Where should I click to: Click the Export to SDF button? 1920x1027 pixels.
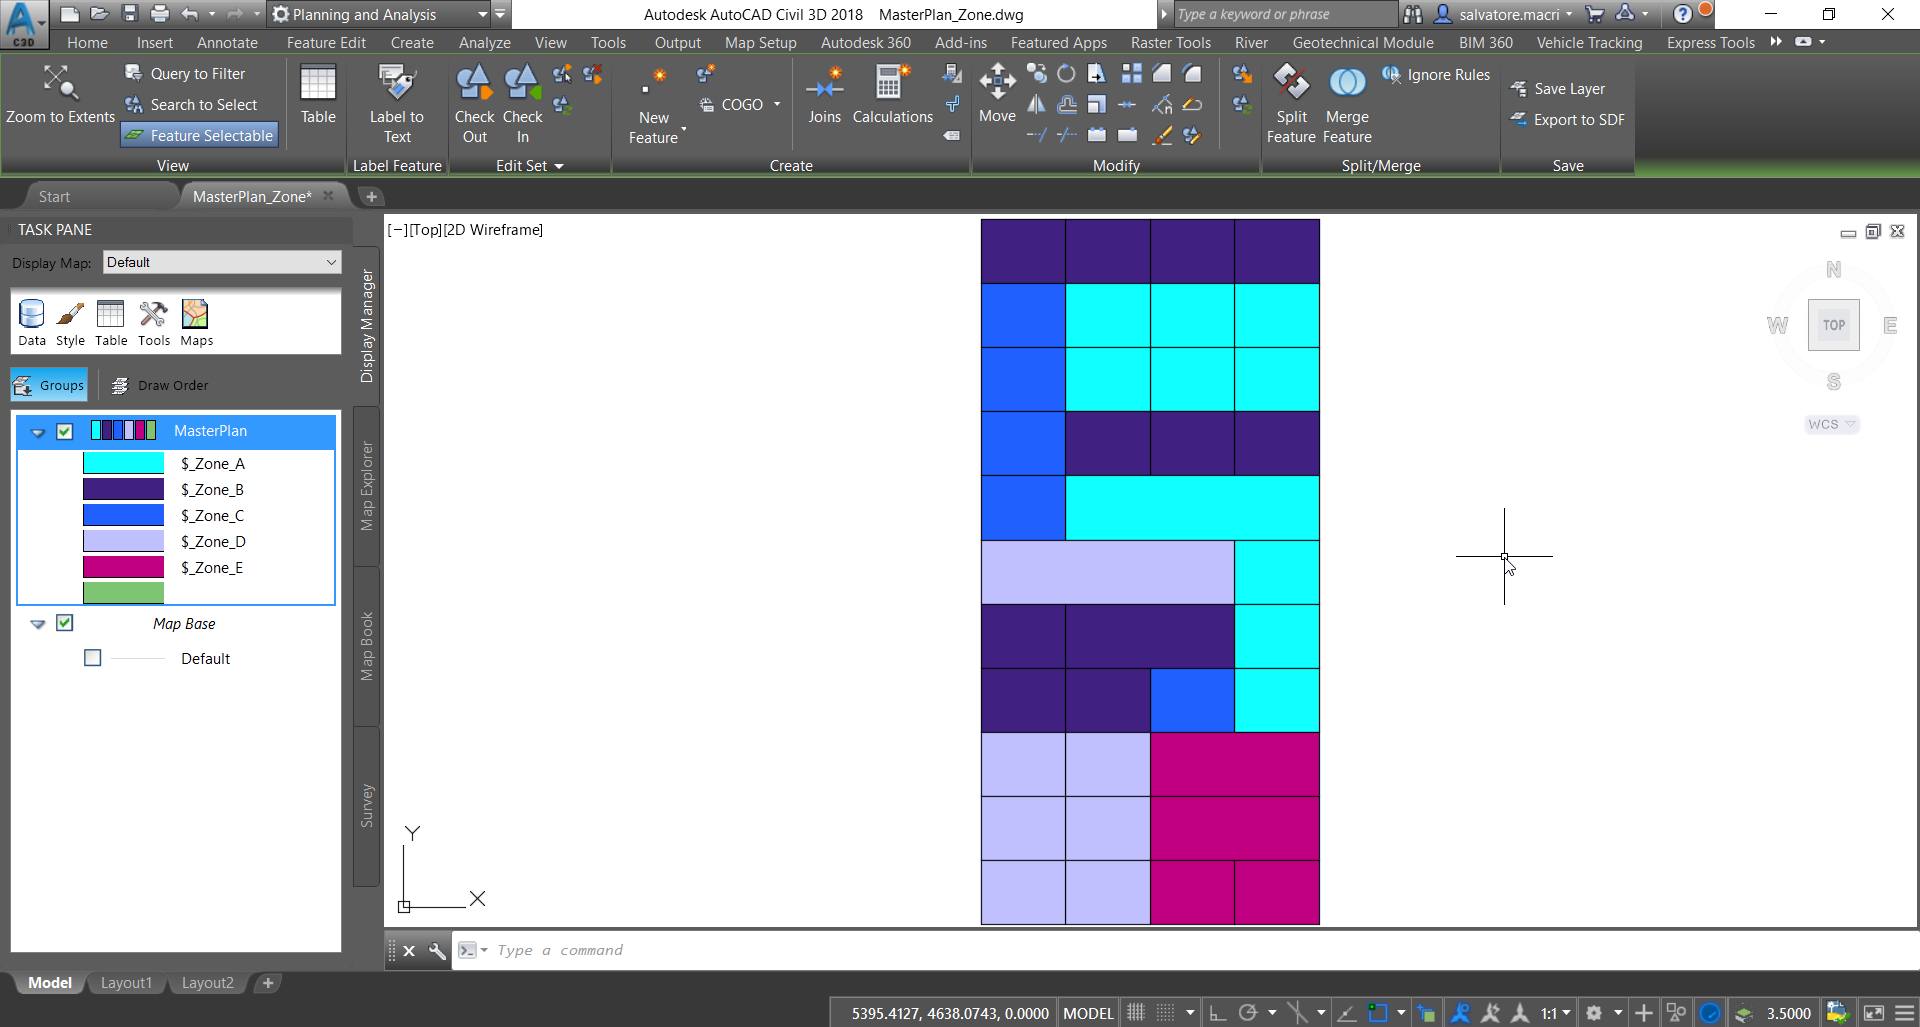(1568, 119)
